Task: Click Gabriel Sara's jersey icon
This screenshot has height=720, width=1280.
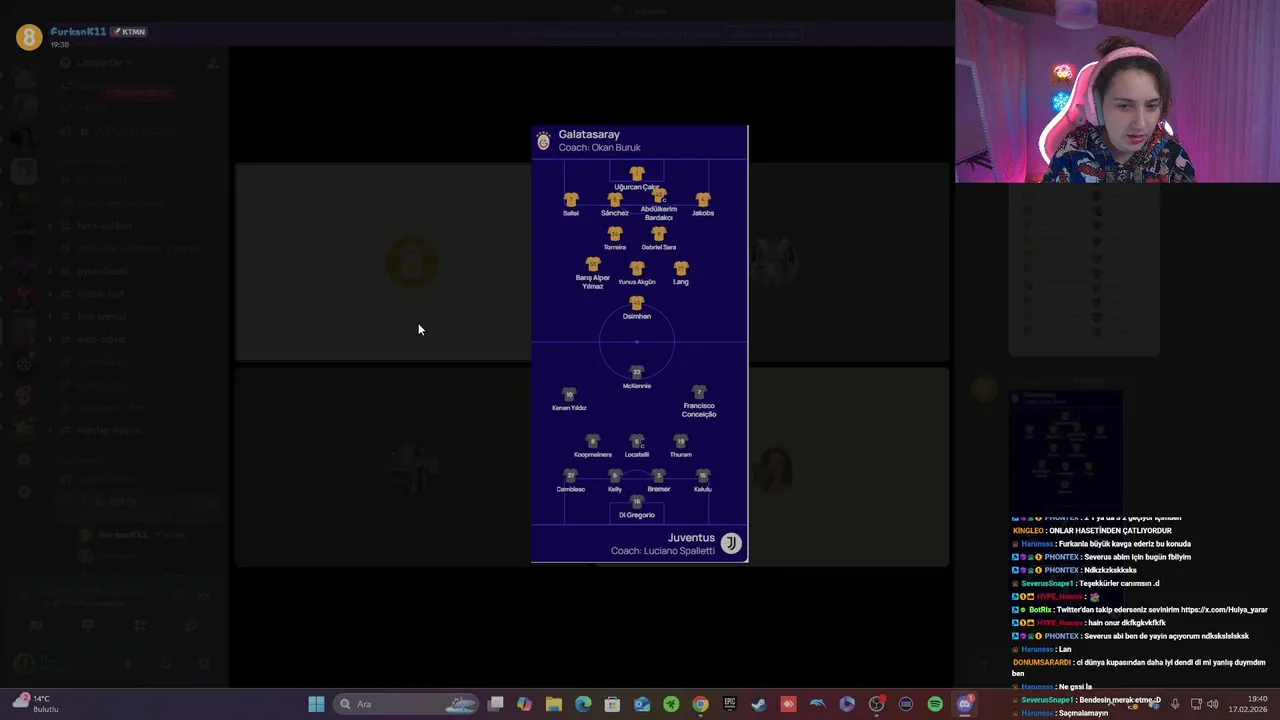Action: tap(659, 234)
